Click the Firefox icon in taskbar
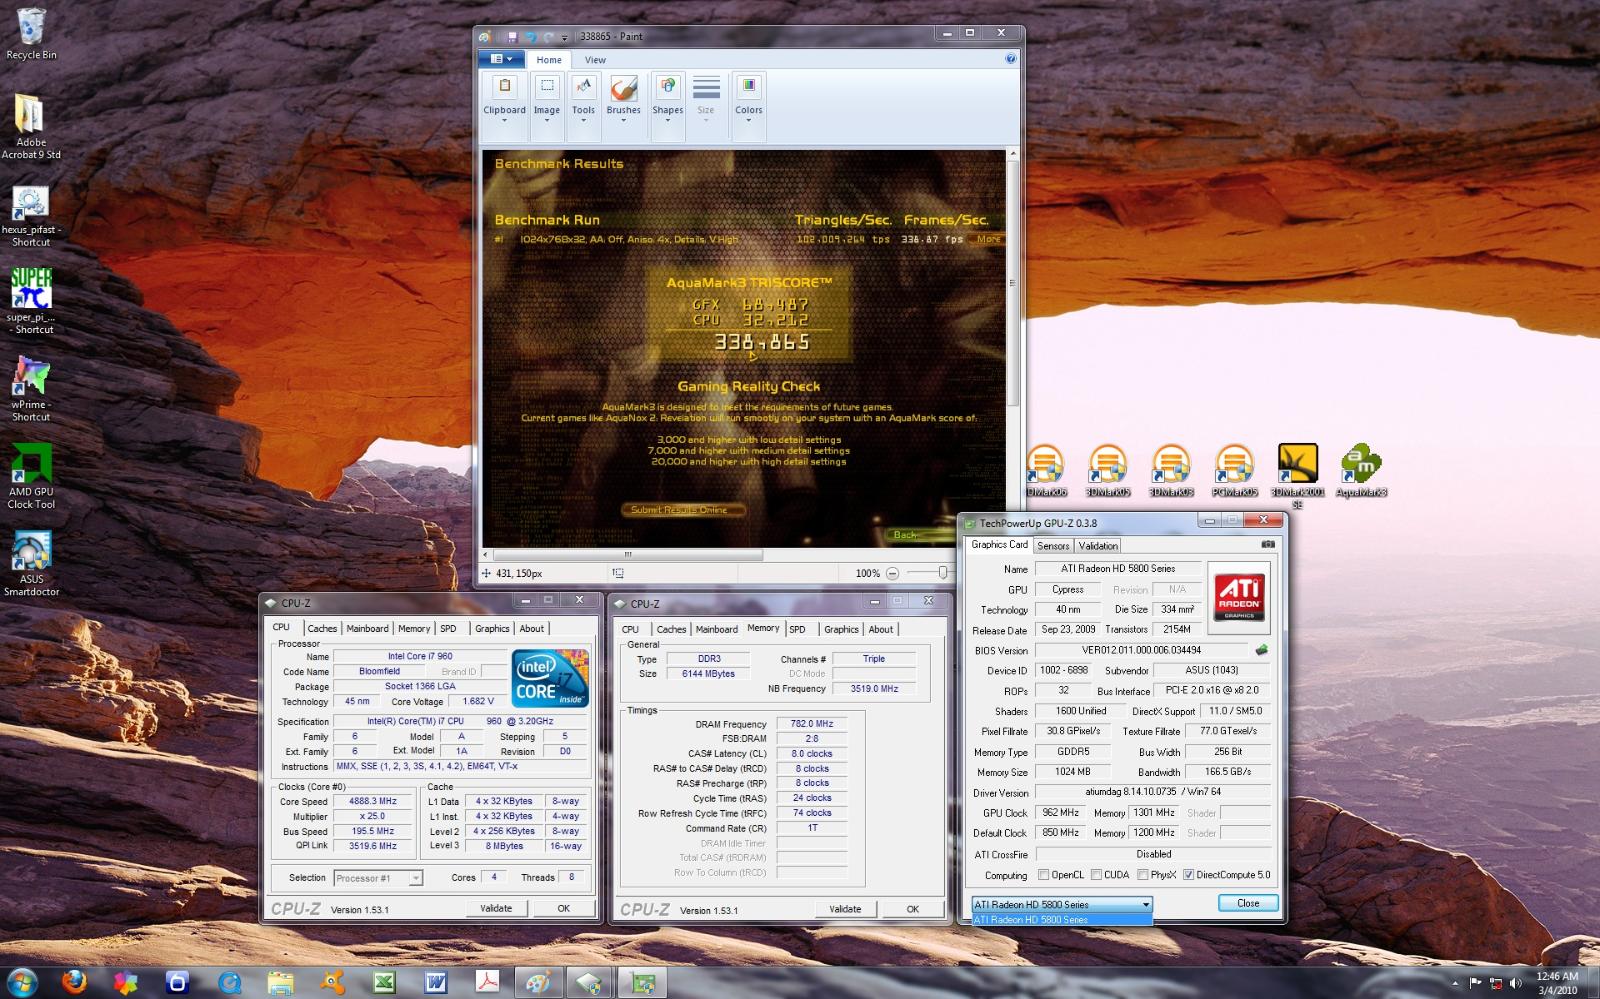The width and height of the screenshot is (1600, 999). coord(74,983)
